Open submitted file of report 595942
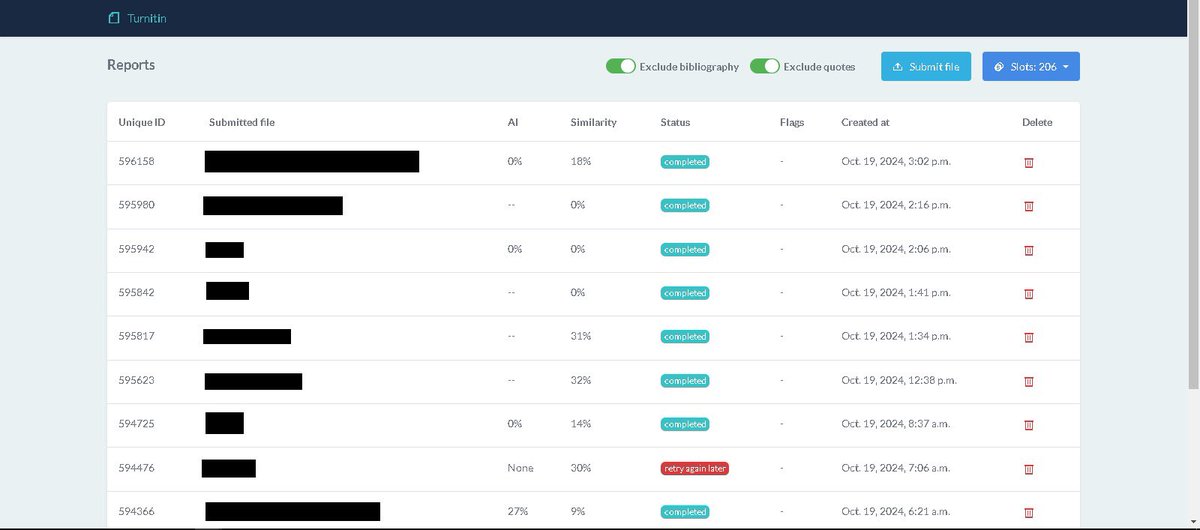Screen dimensions: 1200x530 [225, 249]
